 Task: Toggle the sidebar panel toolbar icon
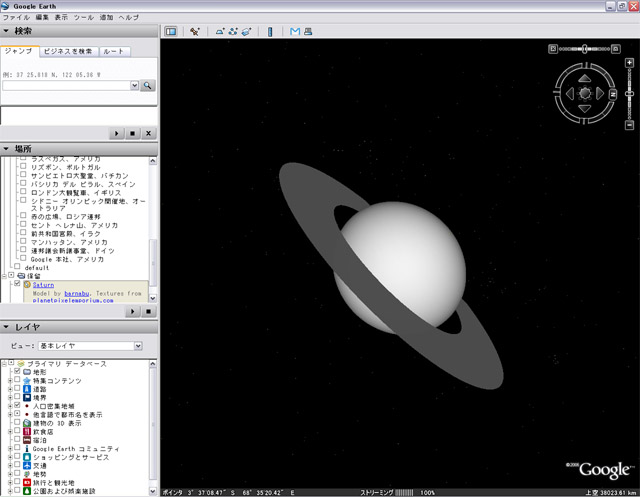[x=171, y=31]
